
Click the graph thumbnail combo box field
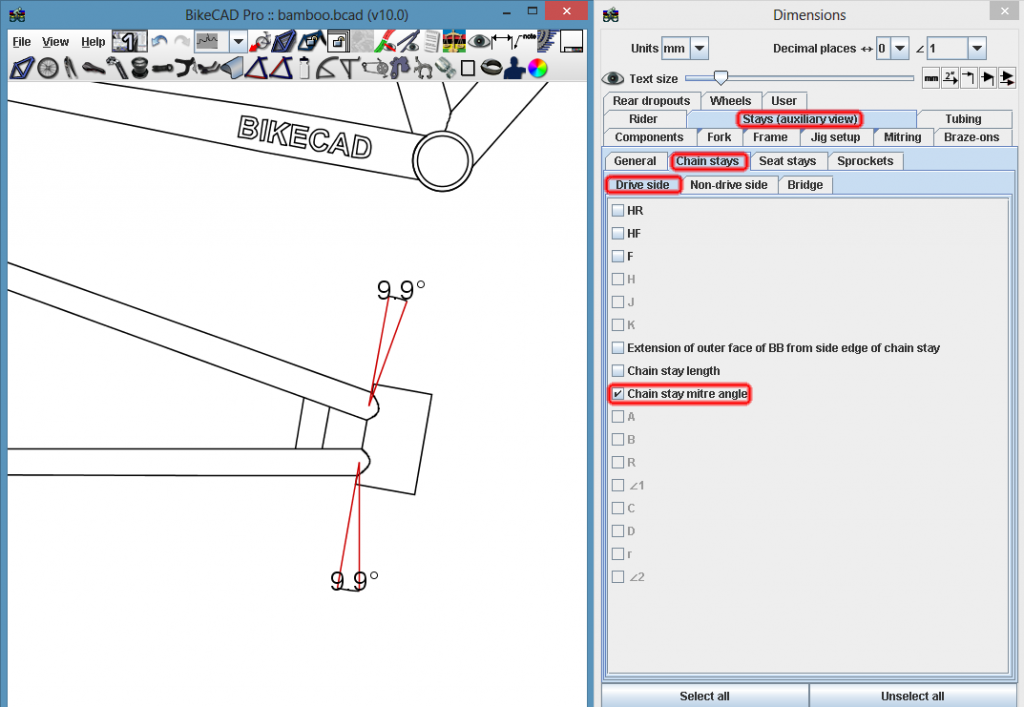(212, 42)
